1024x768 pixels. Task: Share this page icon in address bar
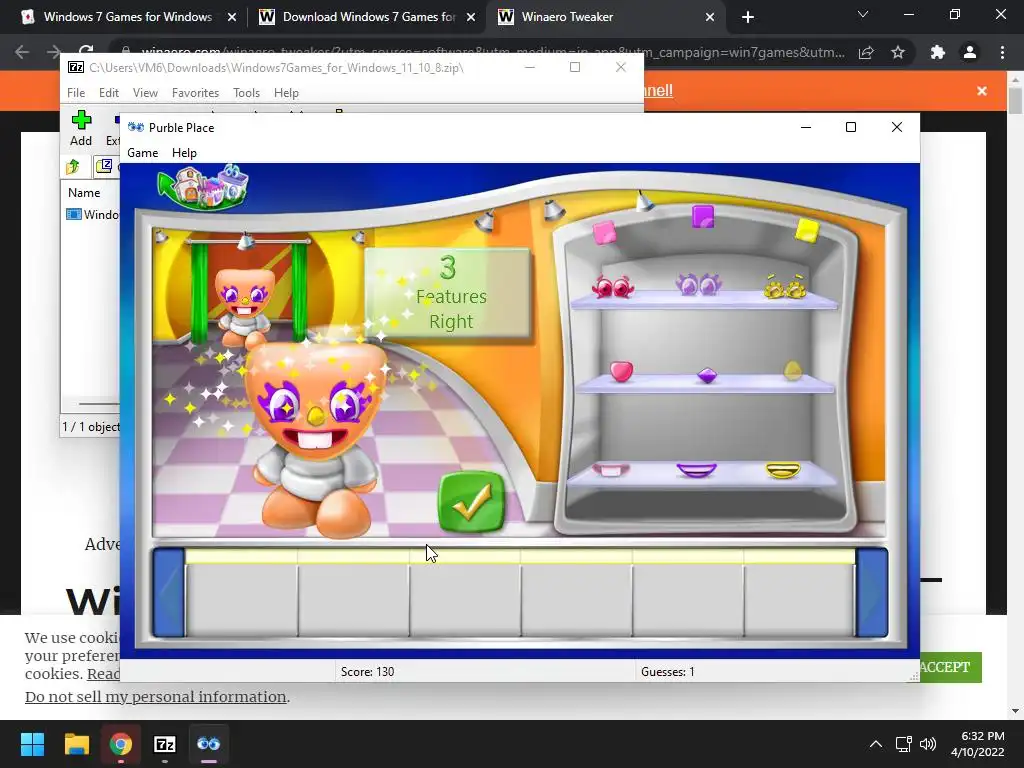click(x=866, y=52)
